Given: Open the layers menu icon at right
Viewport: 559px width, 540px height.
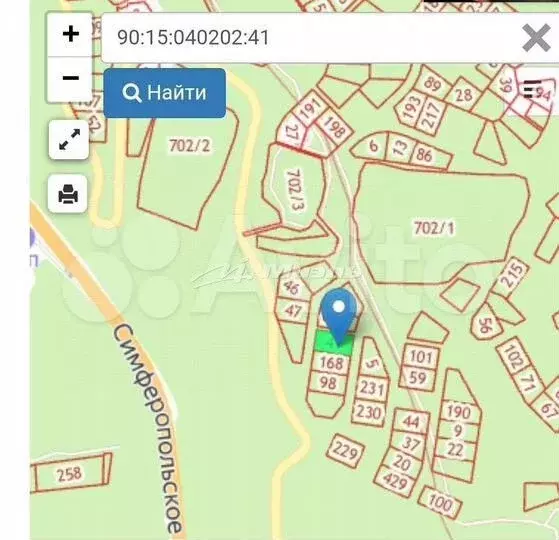Looking at the screenshot, I should (532, 89).
